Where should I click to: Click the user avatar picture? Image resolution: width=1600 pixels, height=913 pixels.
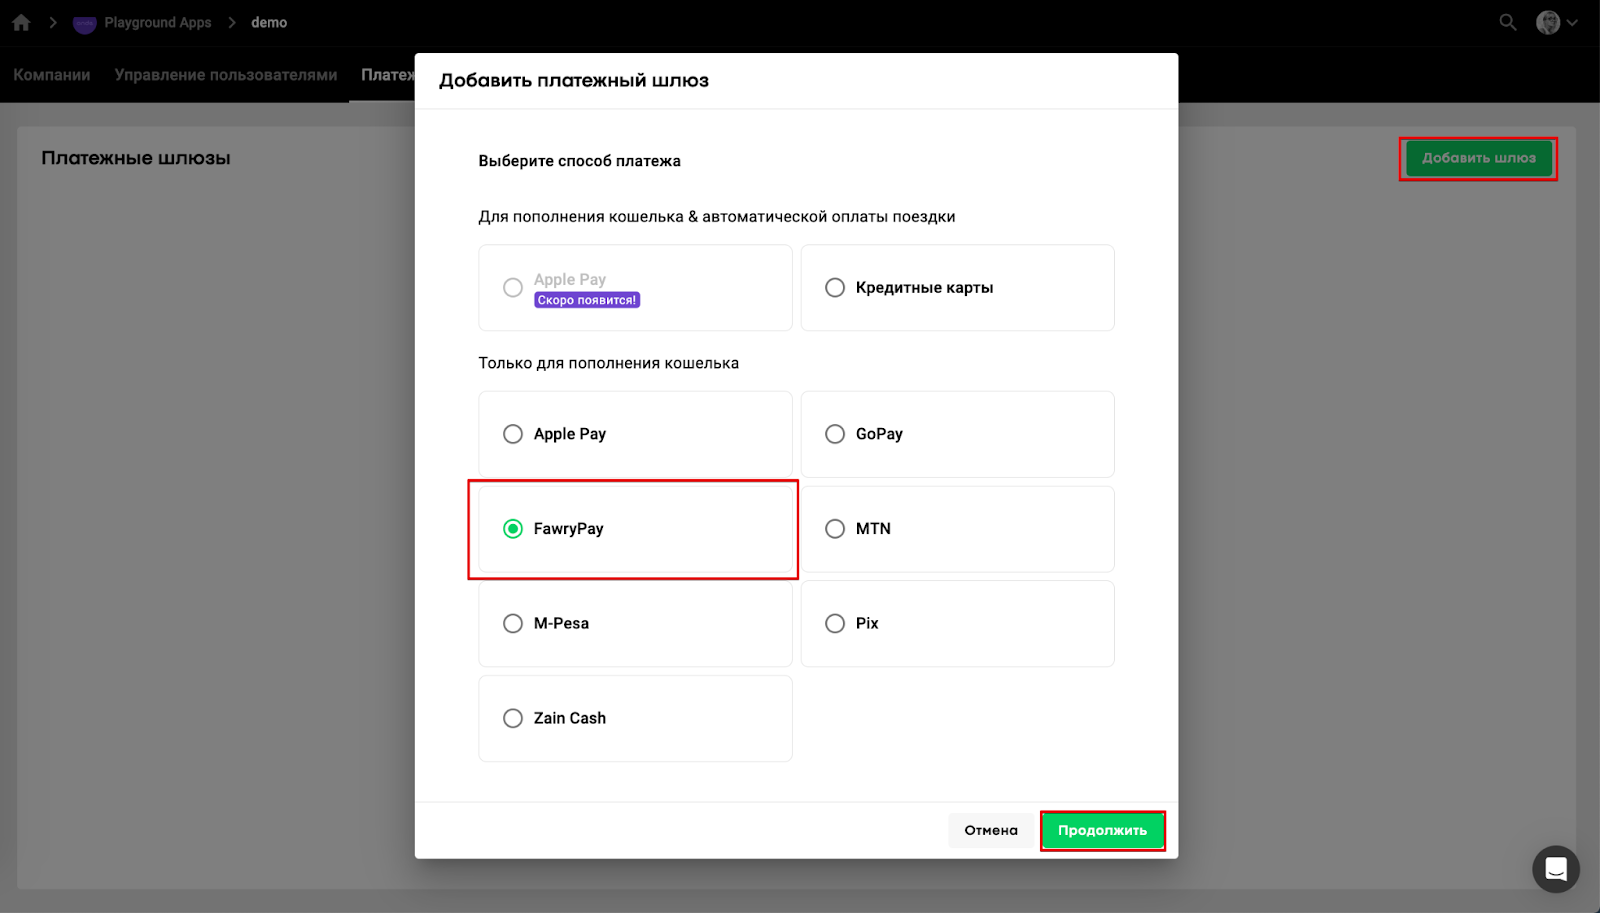click(1547, 22)
